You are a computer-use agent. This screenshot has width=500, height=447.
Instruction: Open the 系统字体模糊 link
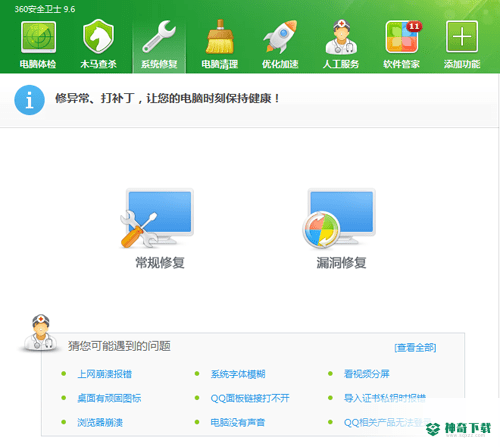point(238,374)
